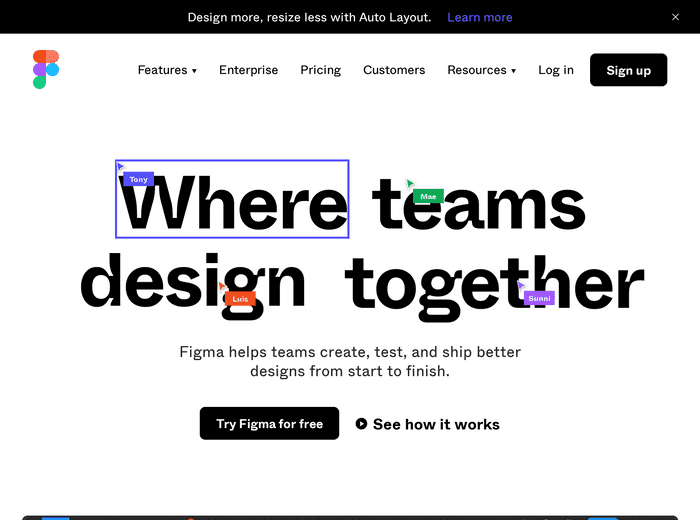Go to Pricing
Viewport: 700px width, 520px height.
tap(321, 70)
